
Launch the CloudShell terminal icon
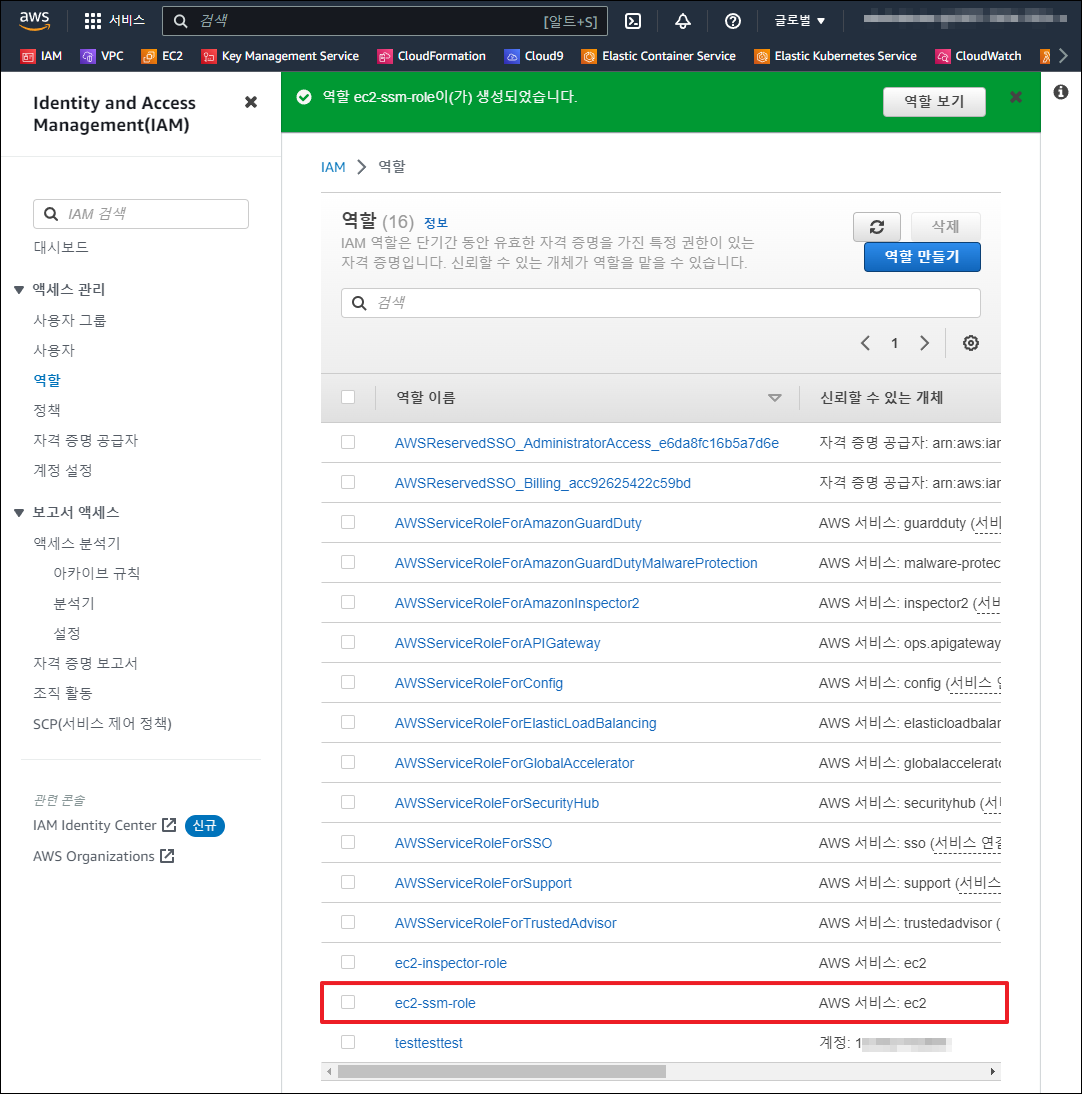633,21
